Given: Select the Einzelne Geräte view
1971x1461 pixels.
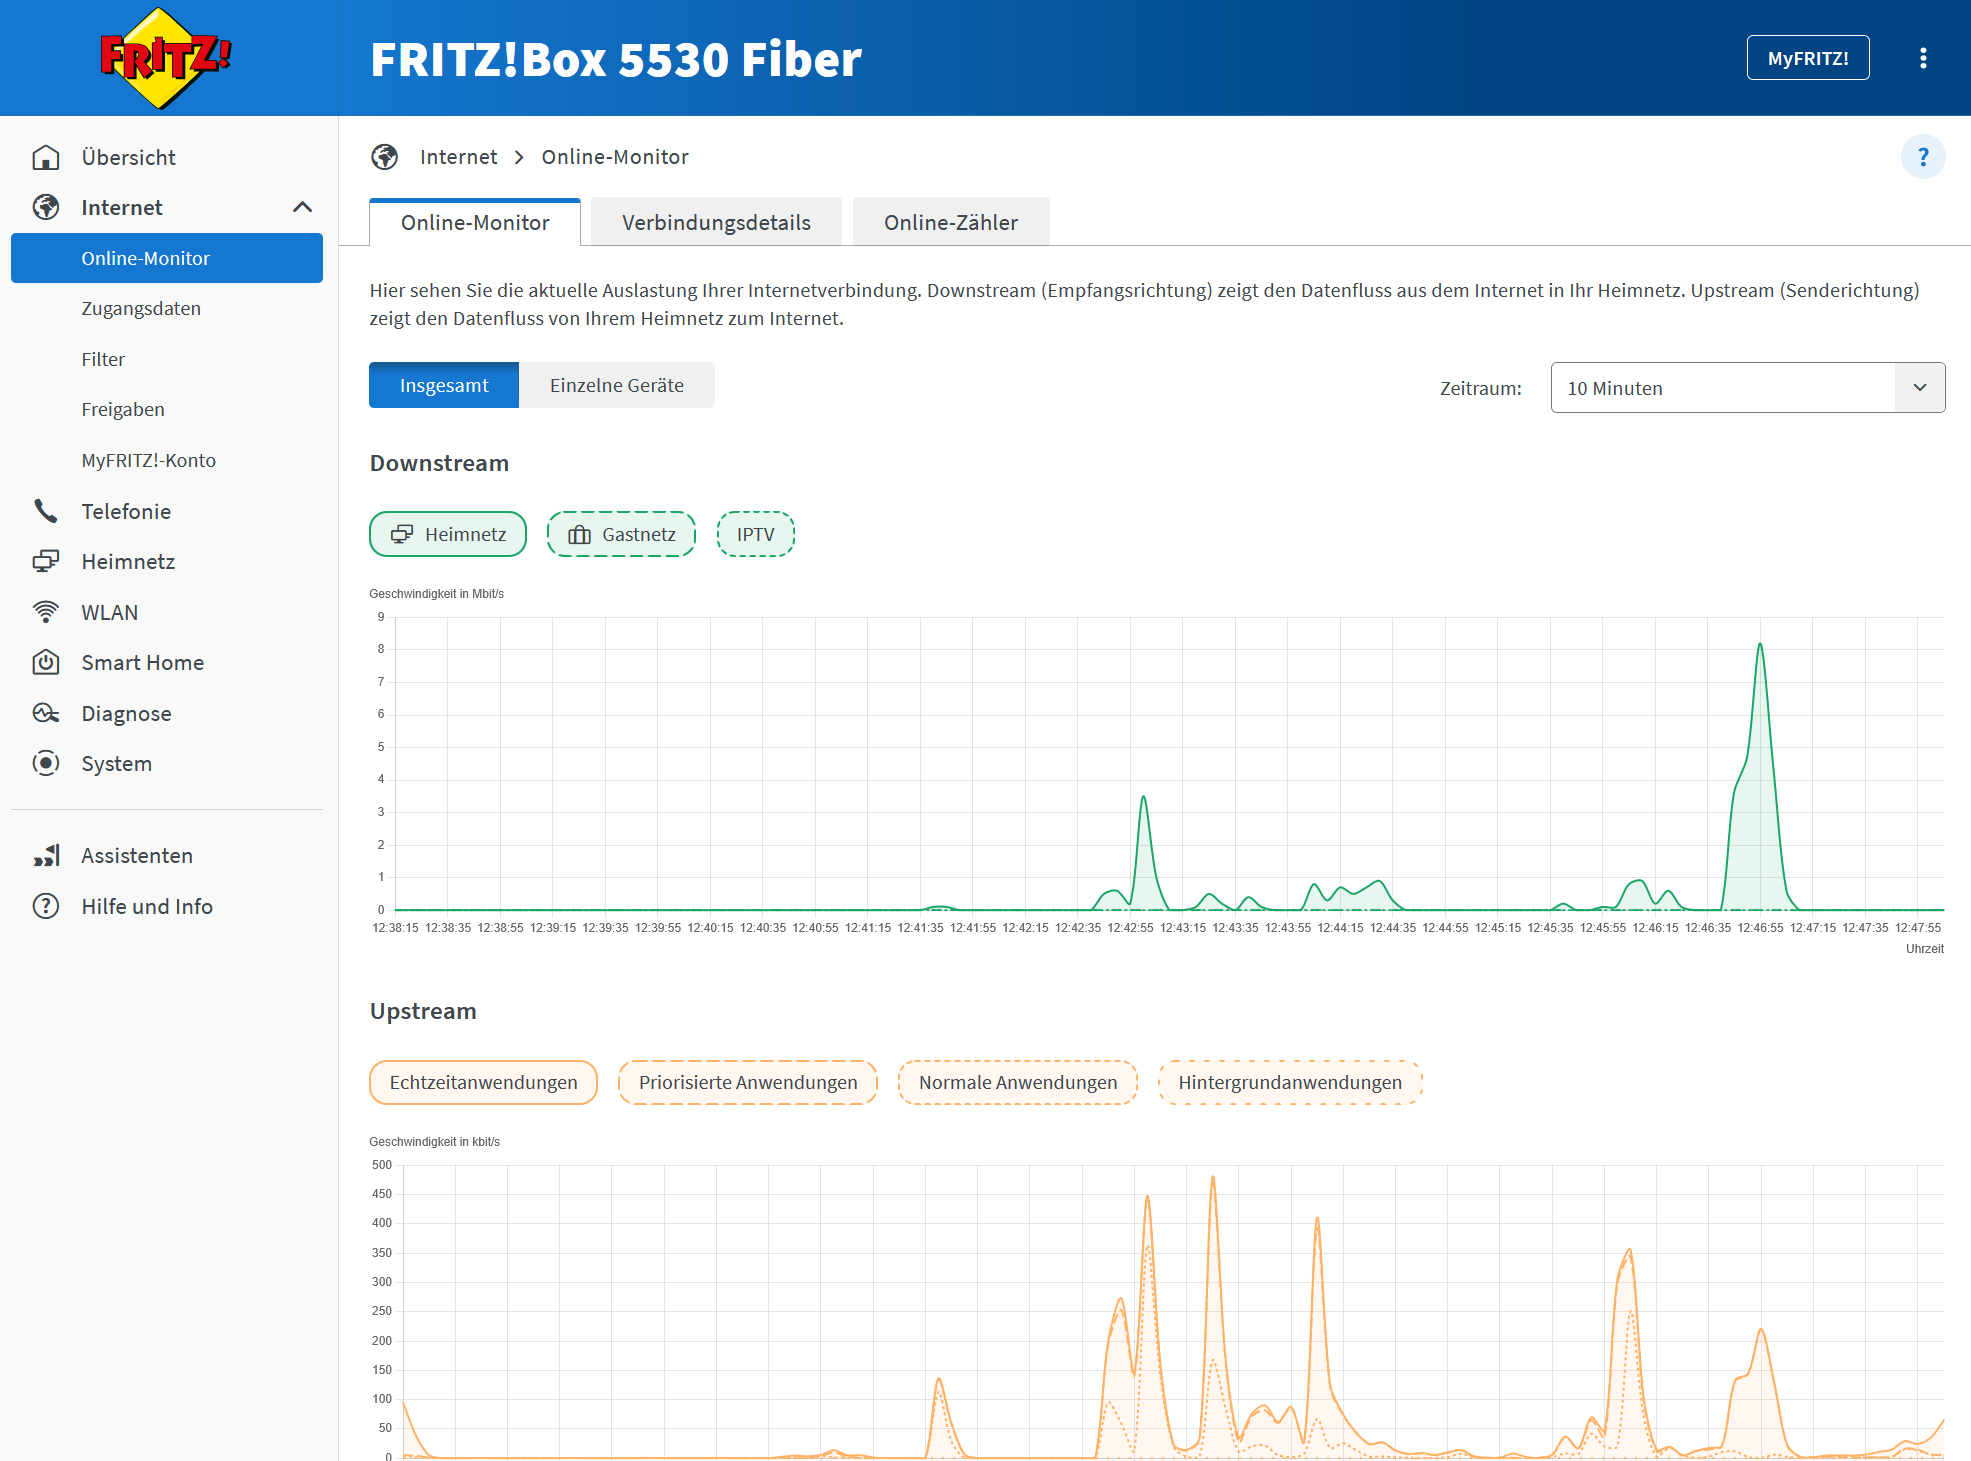Looking at the screenshot, I should tap(617, 385).
